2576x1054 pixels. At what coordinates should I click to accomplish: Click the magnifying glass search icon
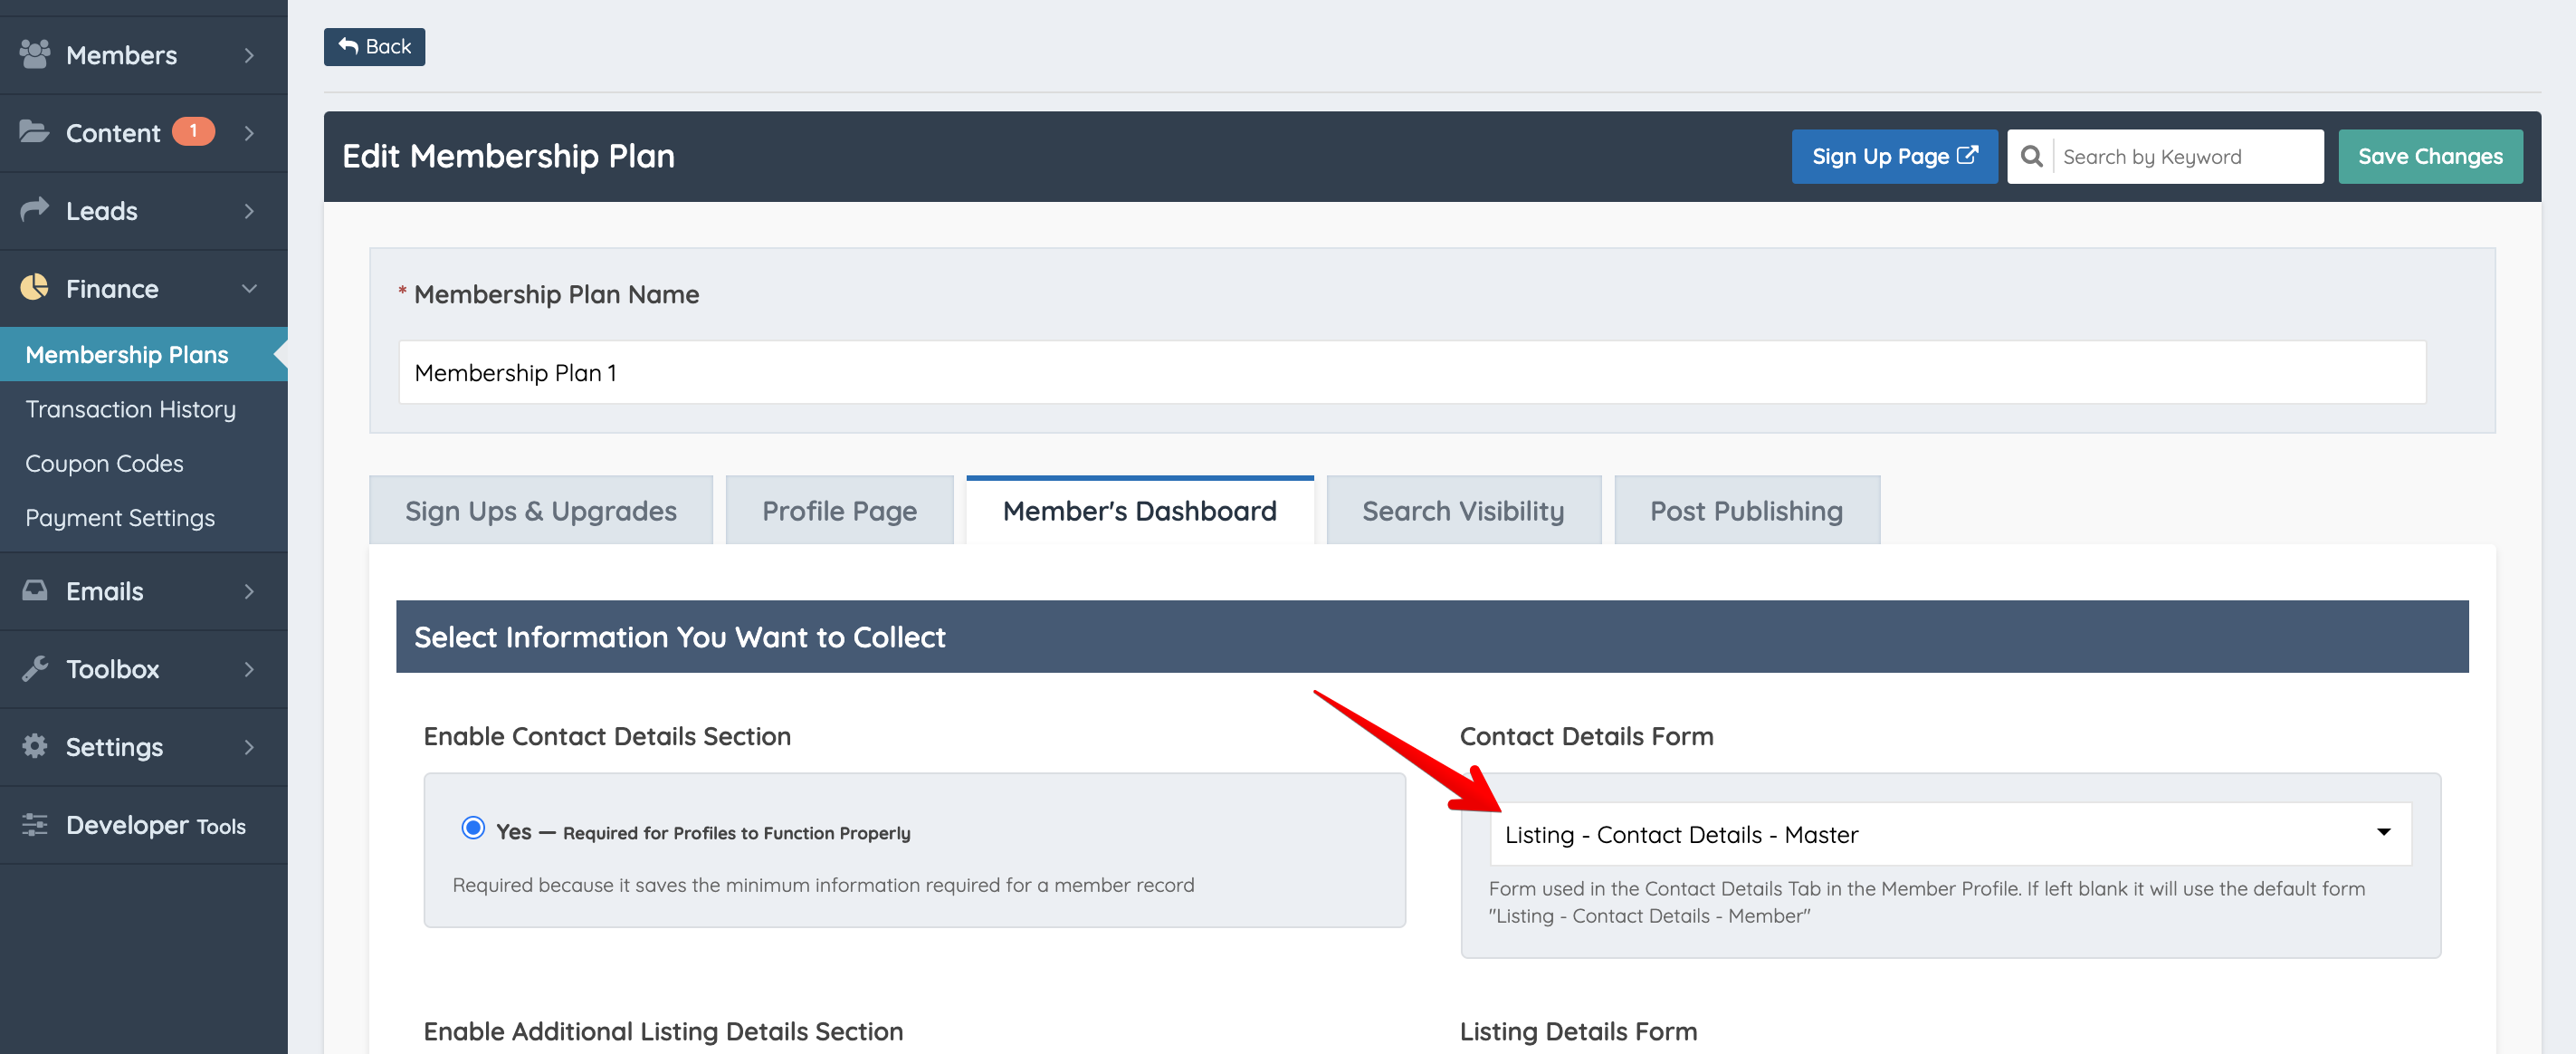tap(2030, 156)
